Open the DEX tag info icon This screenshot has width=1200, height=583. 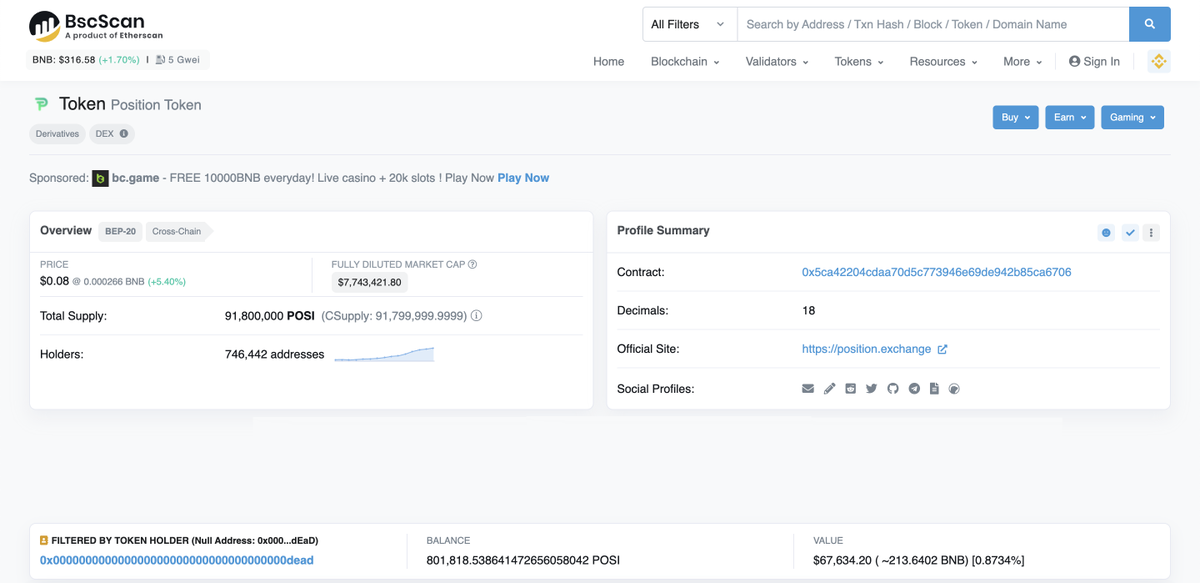click(x=124, y=134)
